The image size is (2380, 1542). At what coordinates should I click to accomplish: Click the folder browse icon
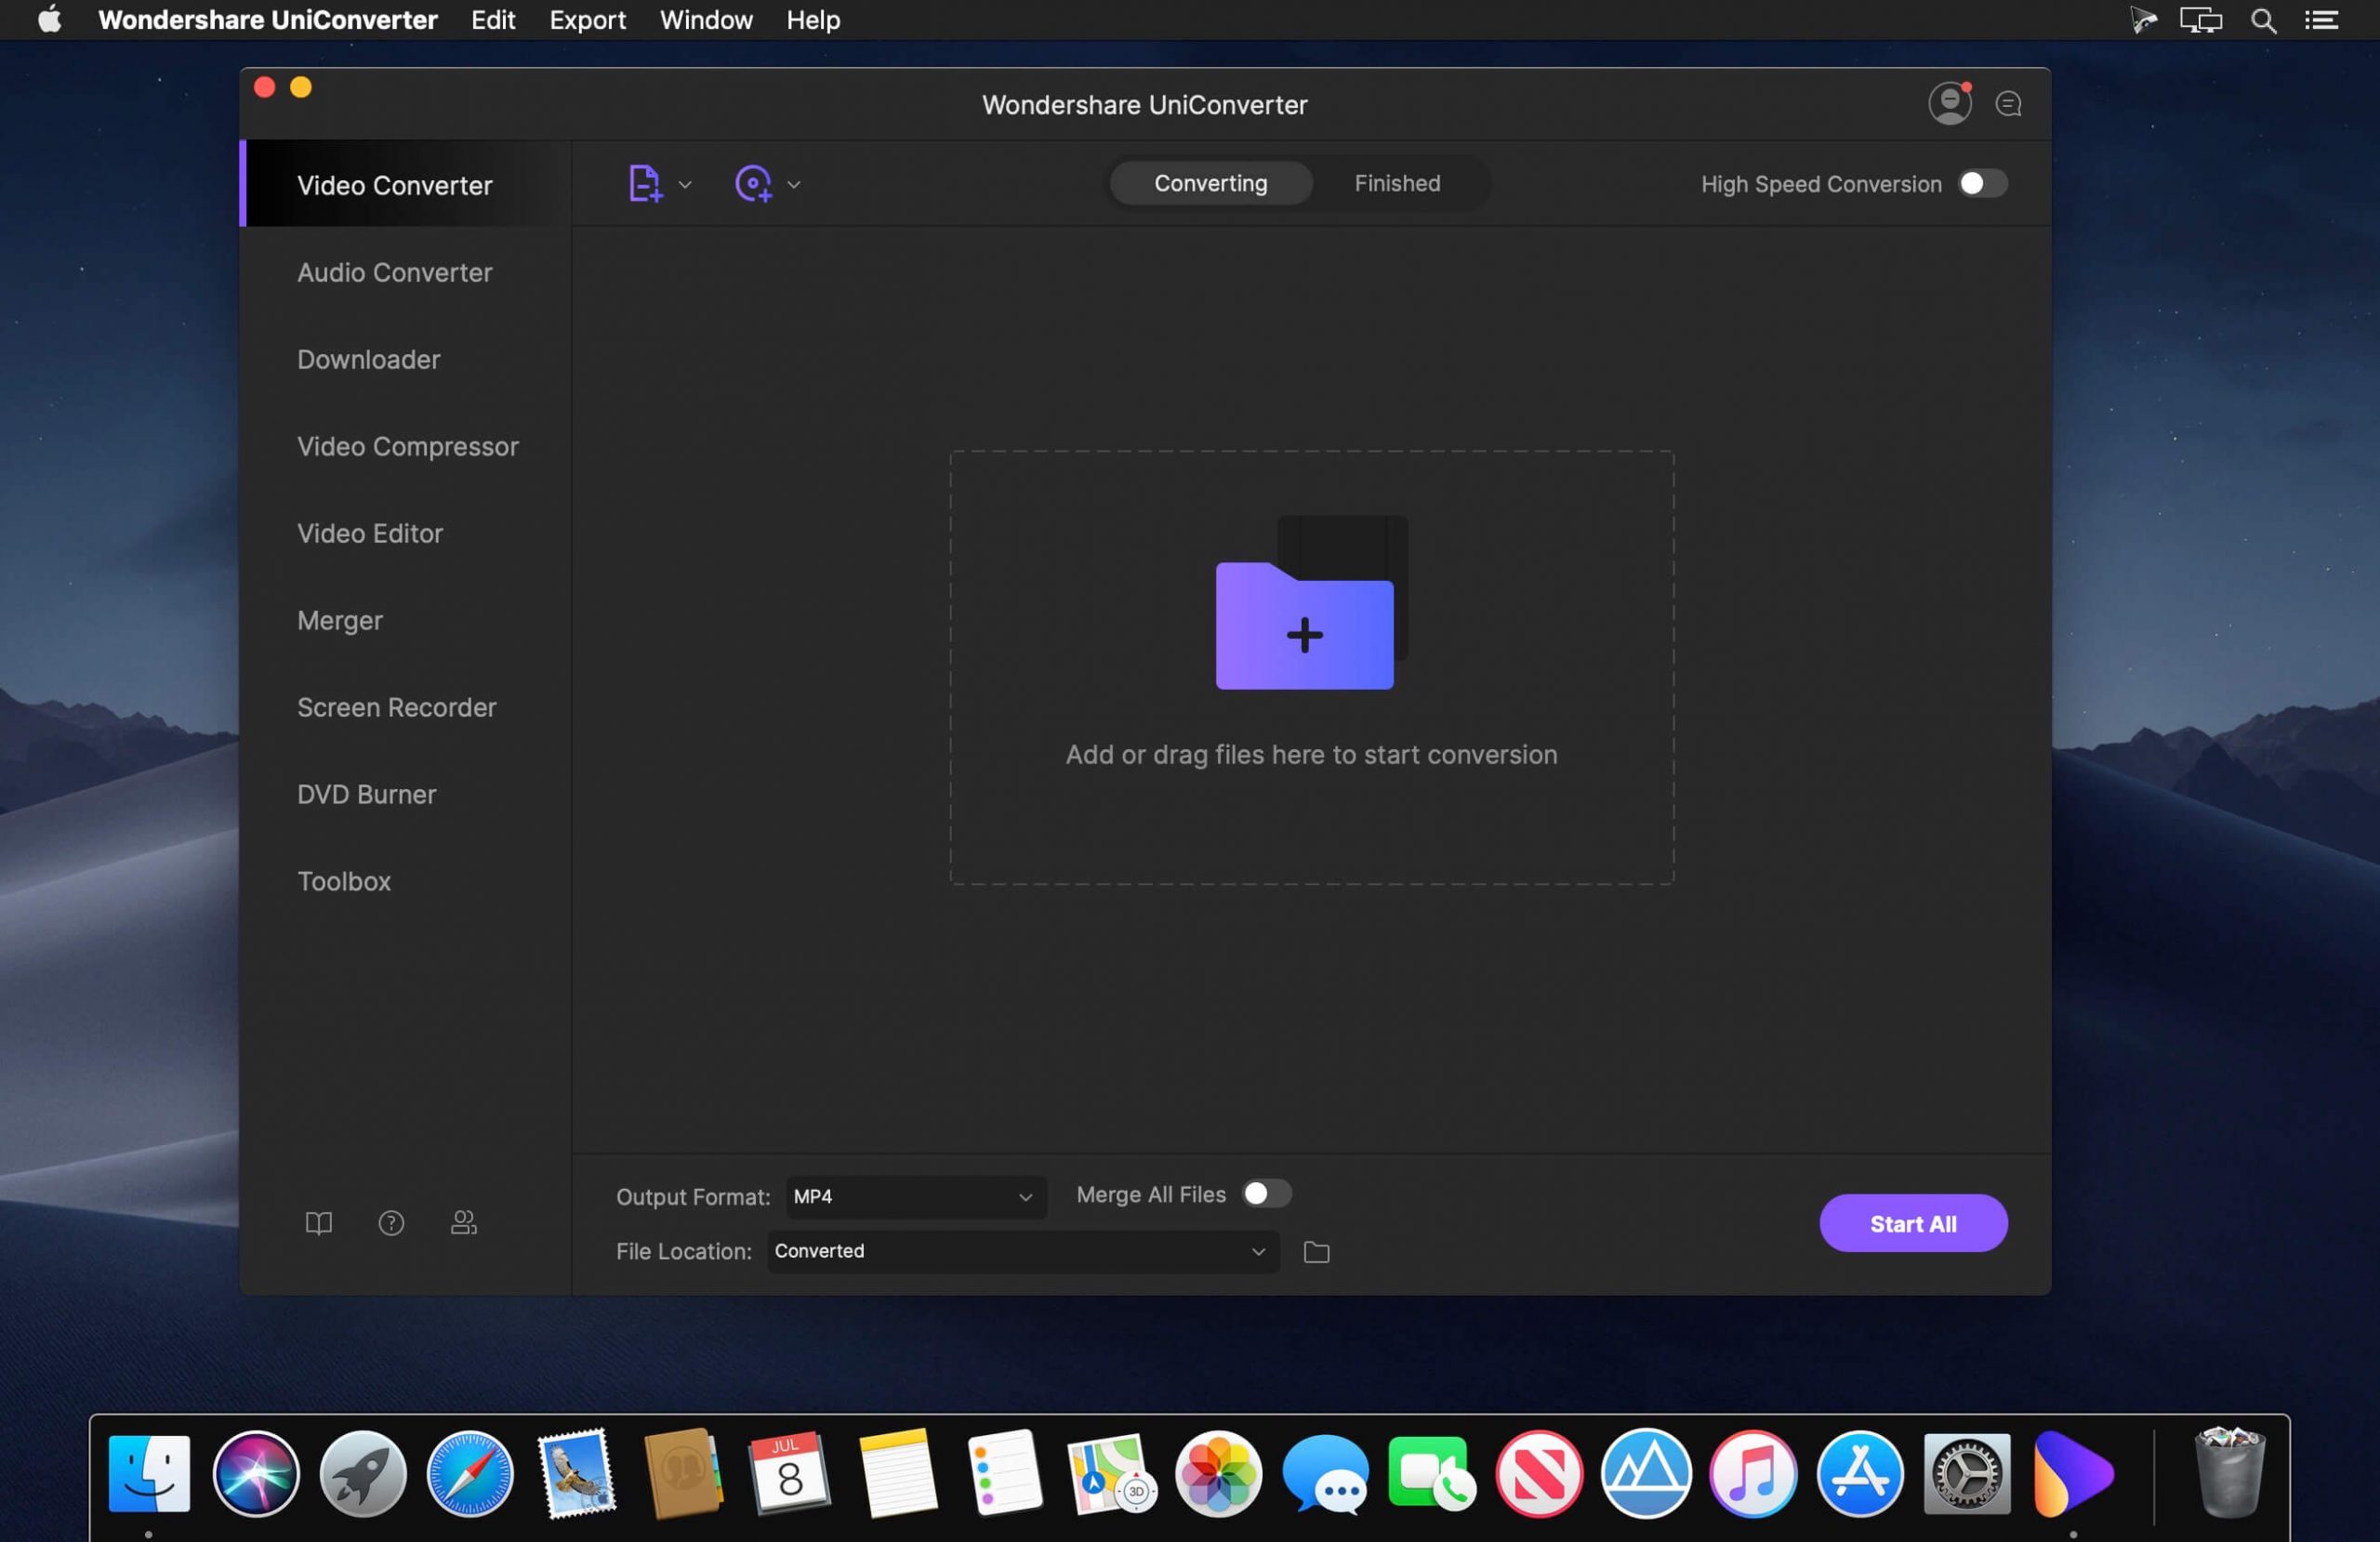pyautogui.click(x=1316, y=1250)
